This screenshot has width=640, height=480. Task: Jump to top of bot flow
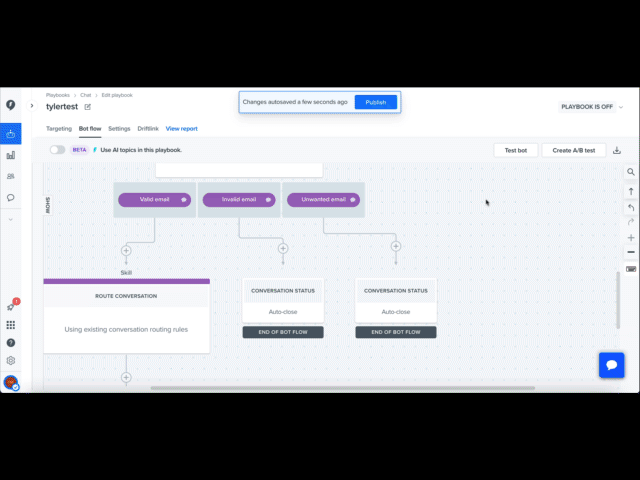631,191
